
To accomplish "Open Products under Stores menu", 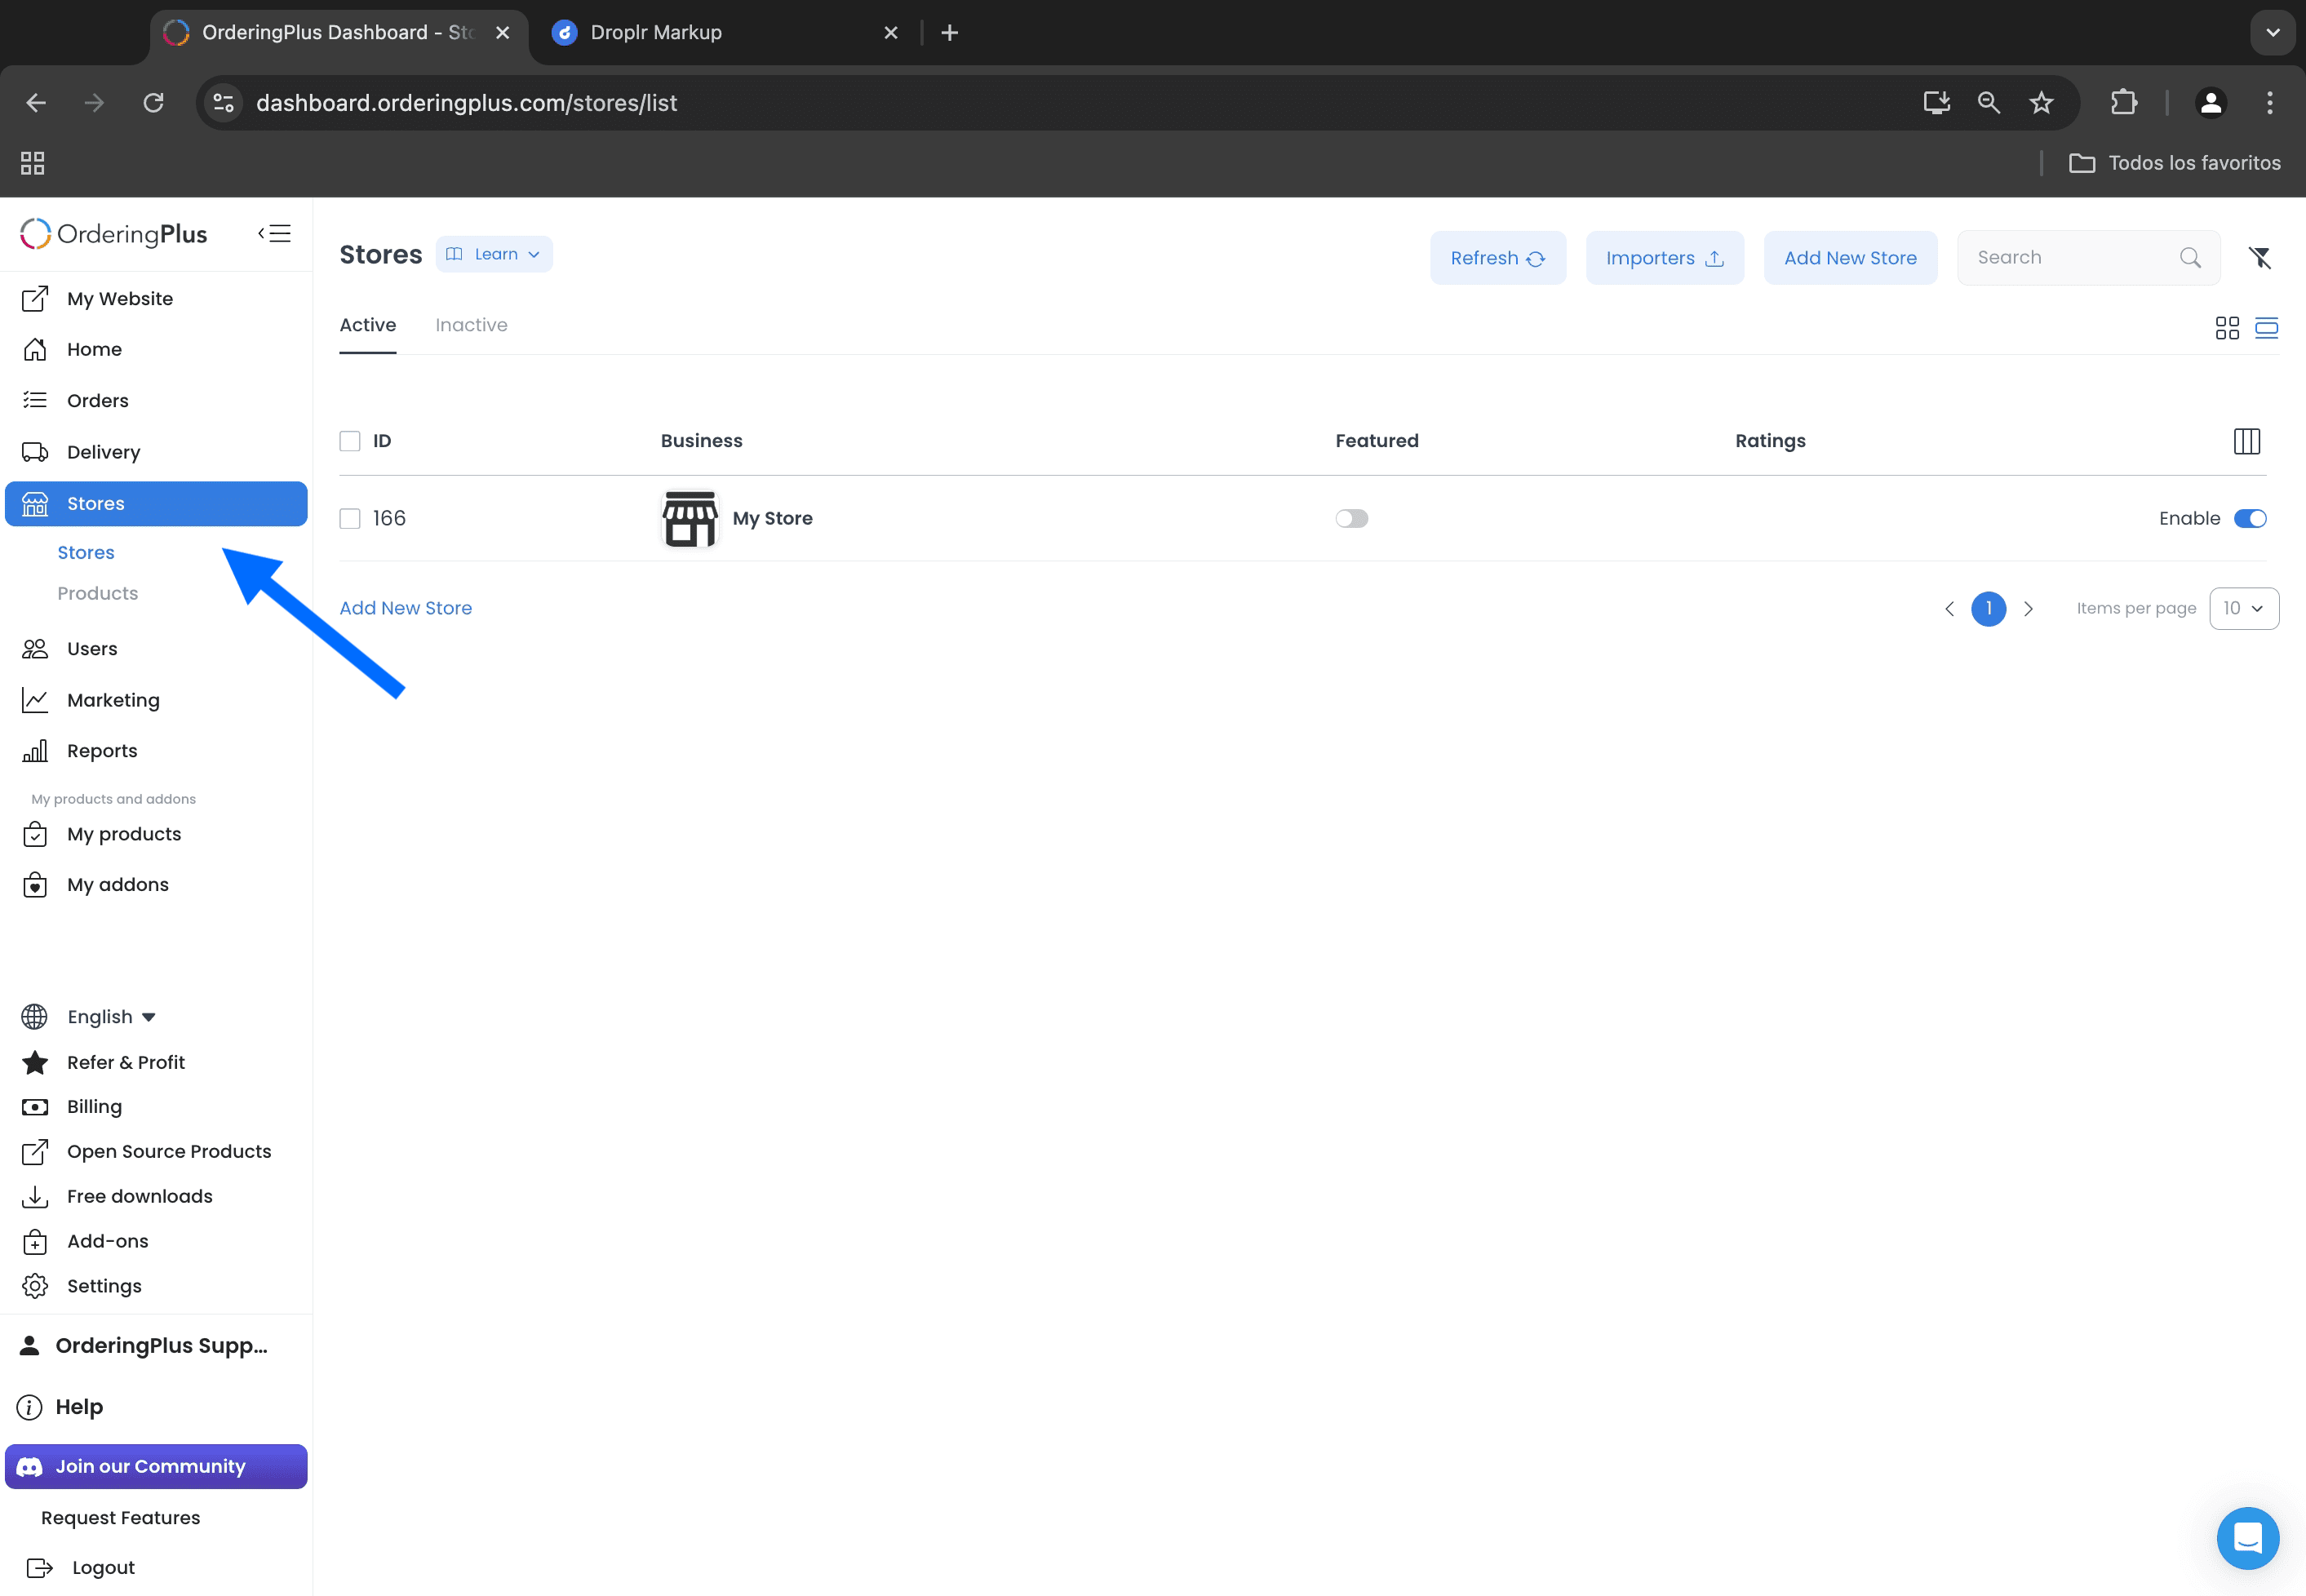I will tap(98, 593).
